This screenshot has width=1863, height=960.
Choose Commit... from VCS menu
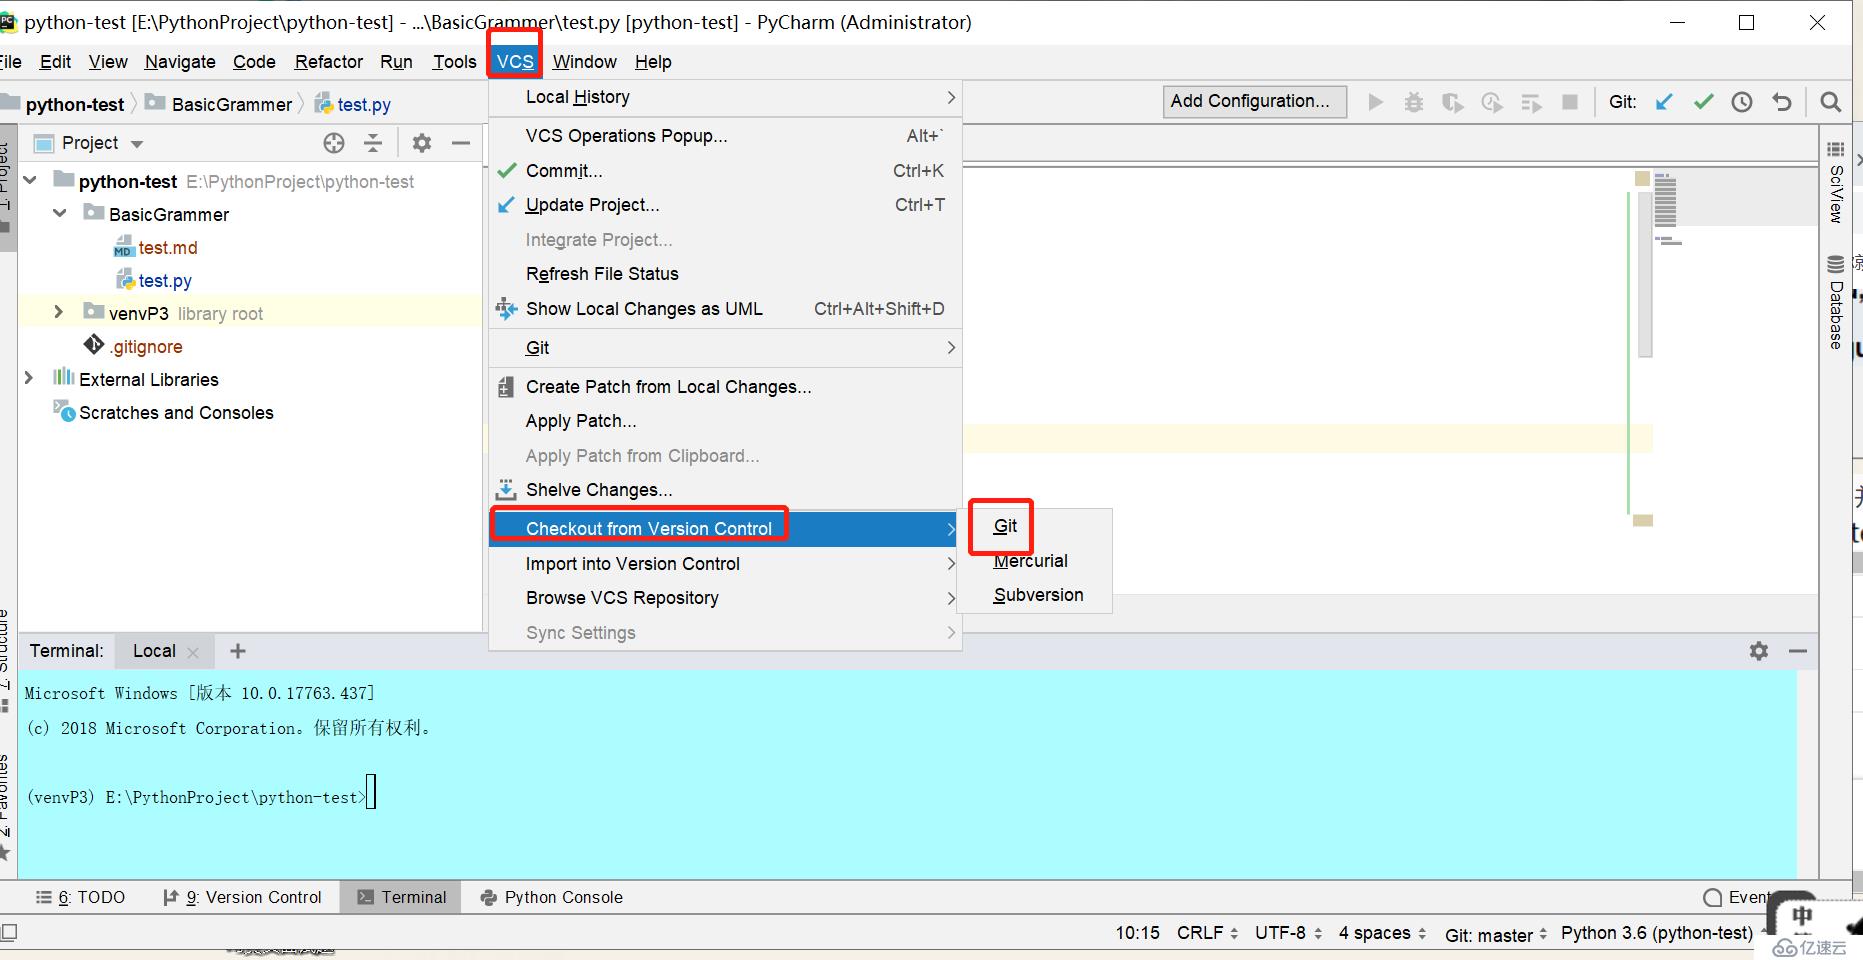[725, 171]
